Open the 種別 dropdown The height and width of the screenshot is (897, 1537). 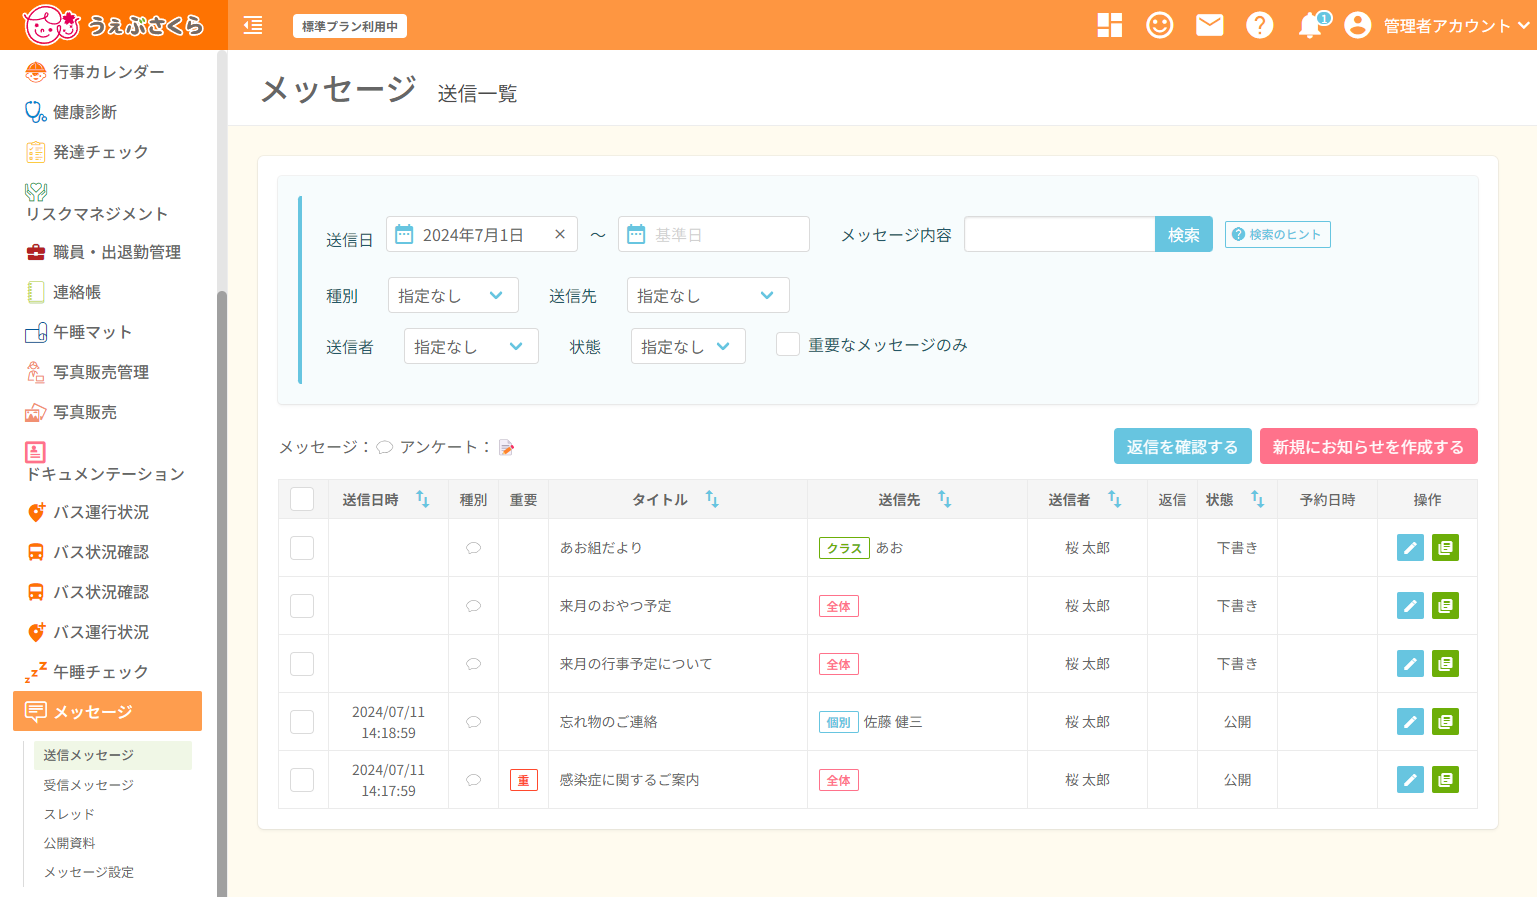point(453,295)
